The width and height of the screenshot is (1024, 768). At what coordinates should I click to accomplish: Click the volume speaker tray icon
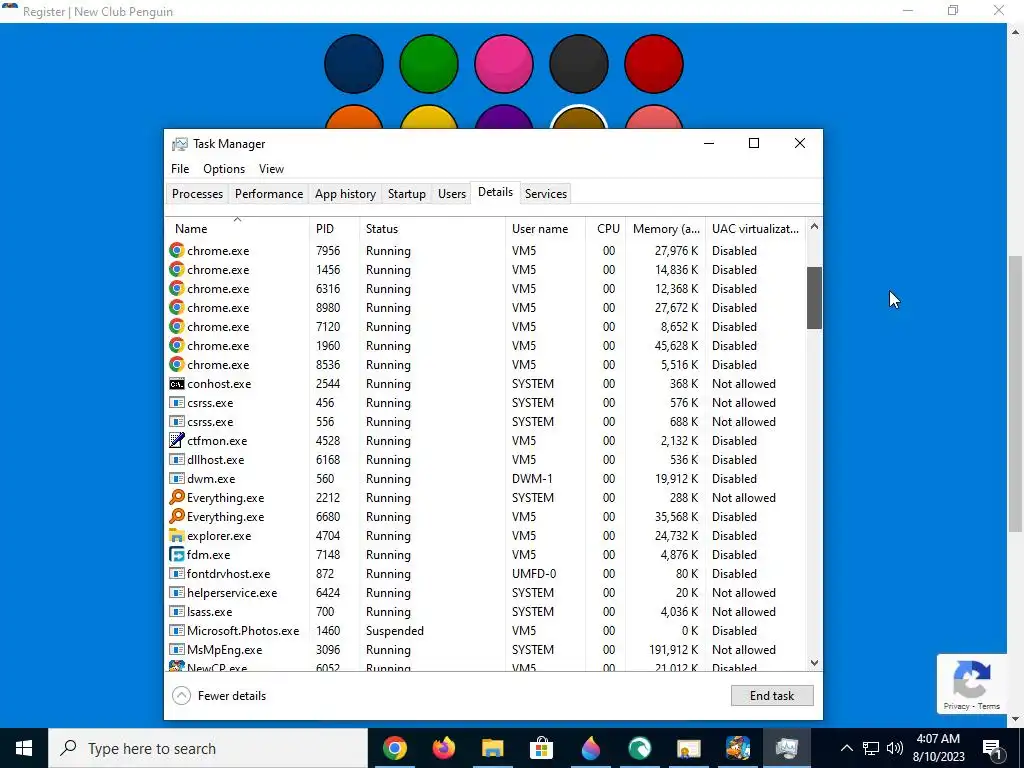[x=895, y=748]
